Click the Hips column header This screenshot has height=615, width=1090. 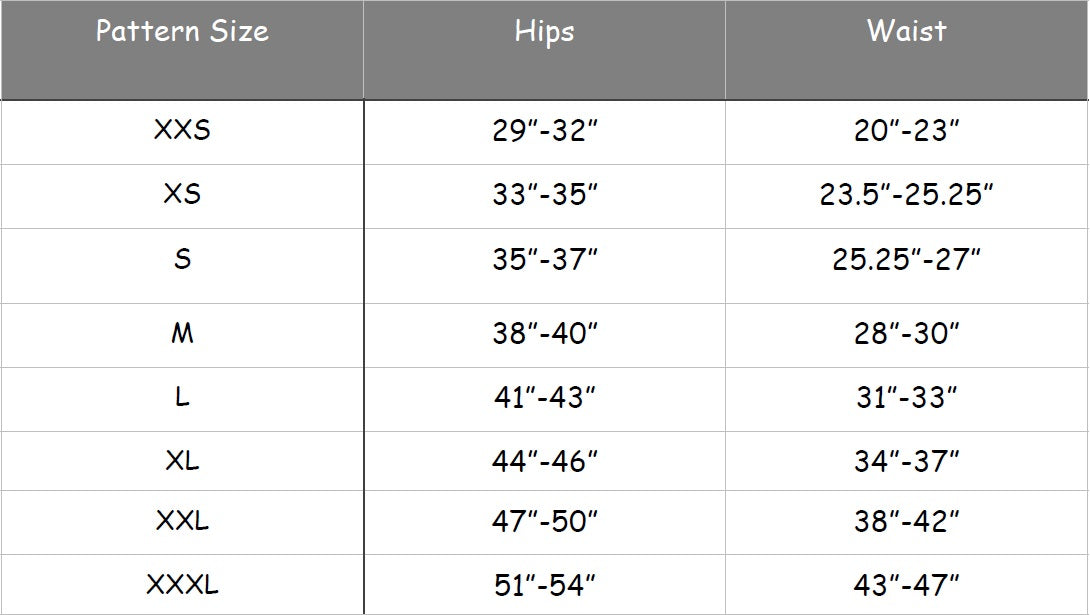tap(544, 32)
